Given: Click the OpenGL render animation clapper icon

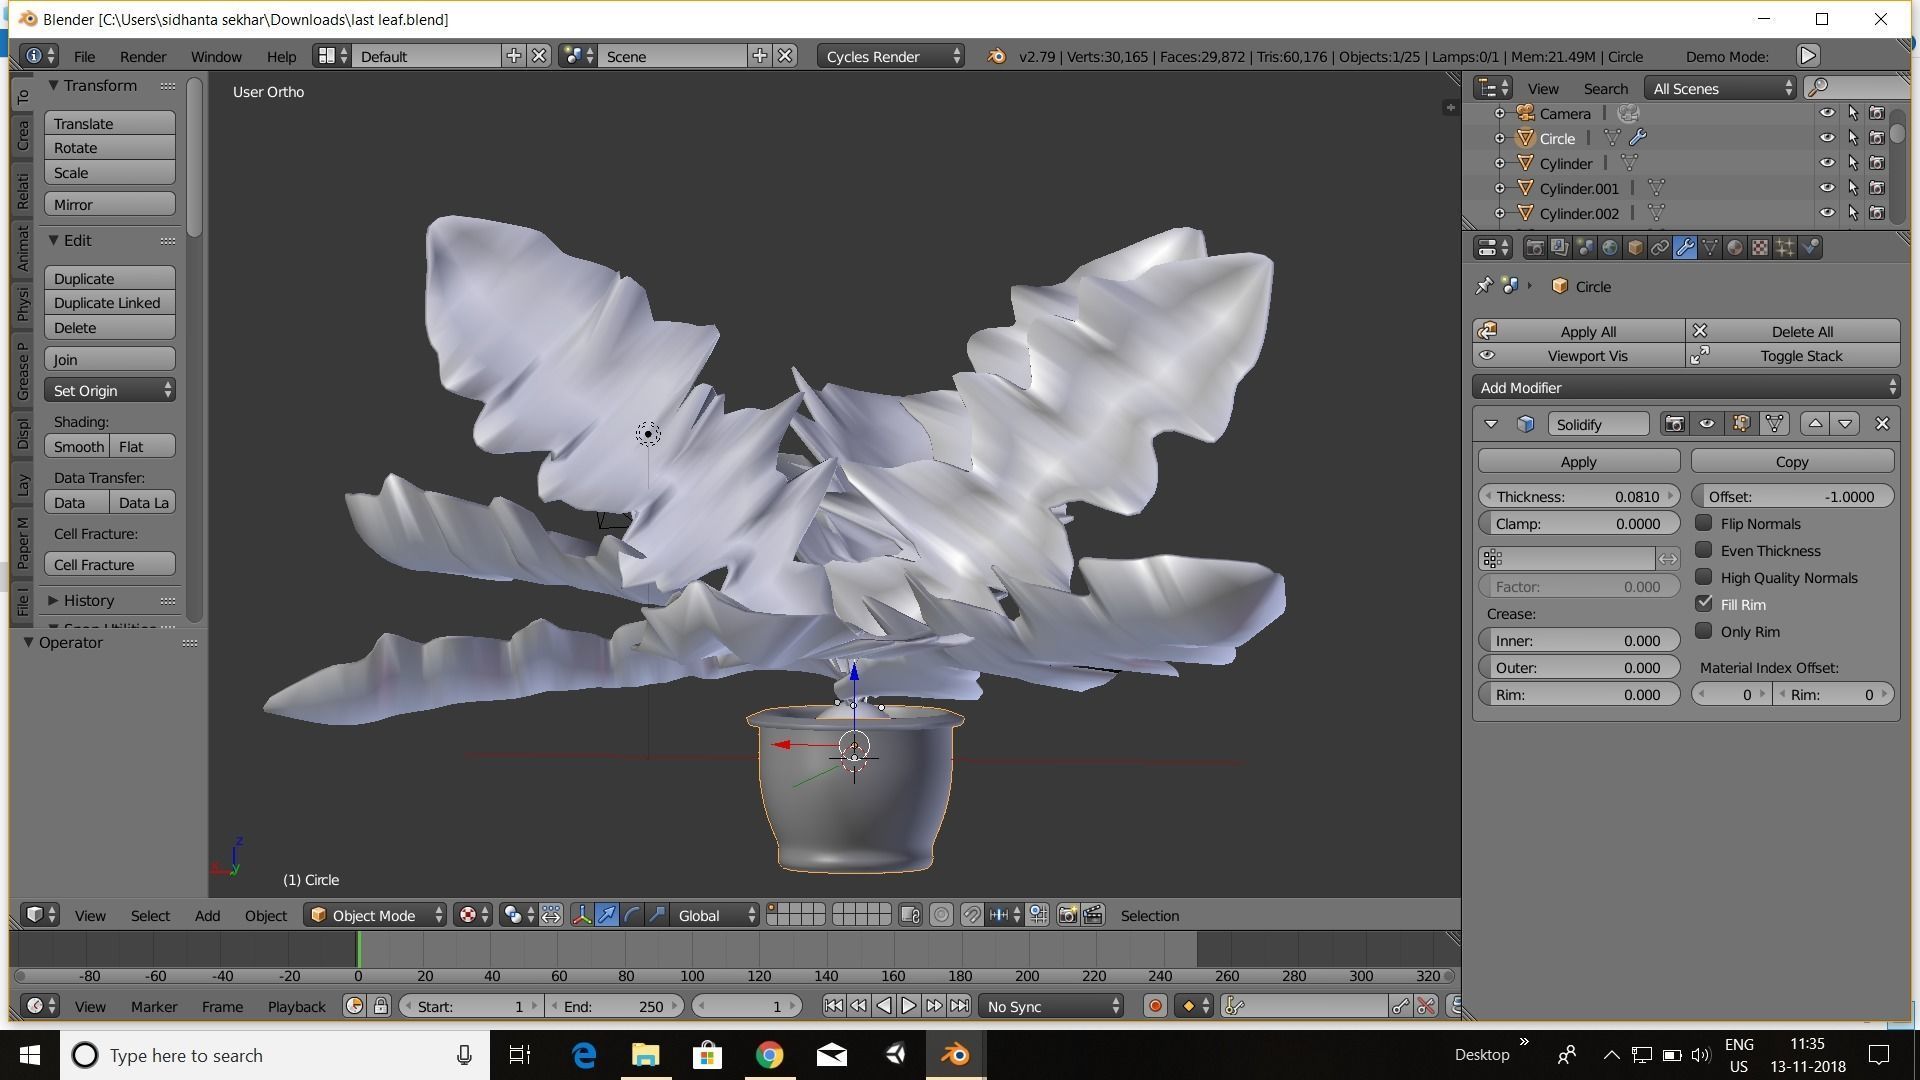Looking at the screenshot, I should click(x=1093, y=915).
